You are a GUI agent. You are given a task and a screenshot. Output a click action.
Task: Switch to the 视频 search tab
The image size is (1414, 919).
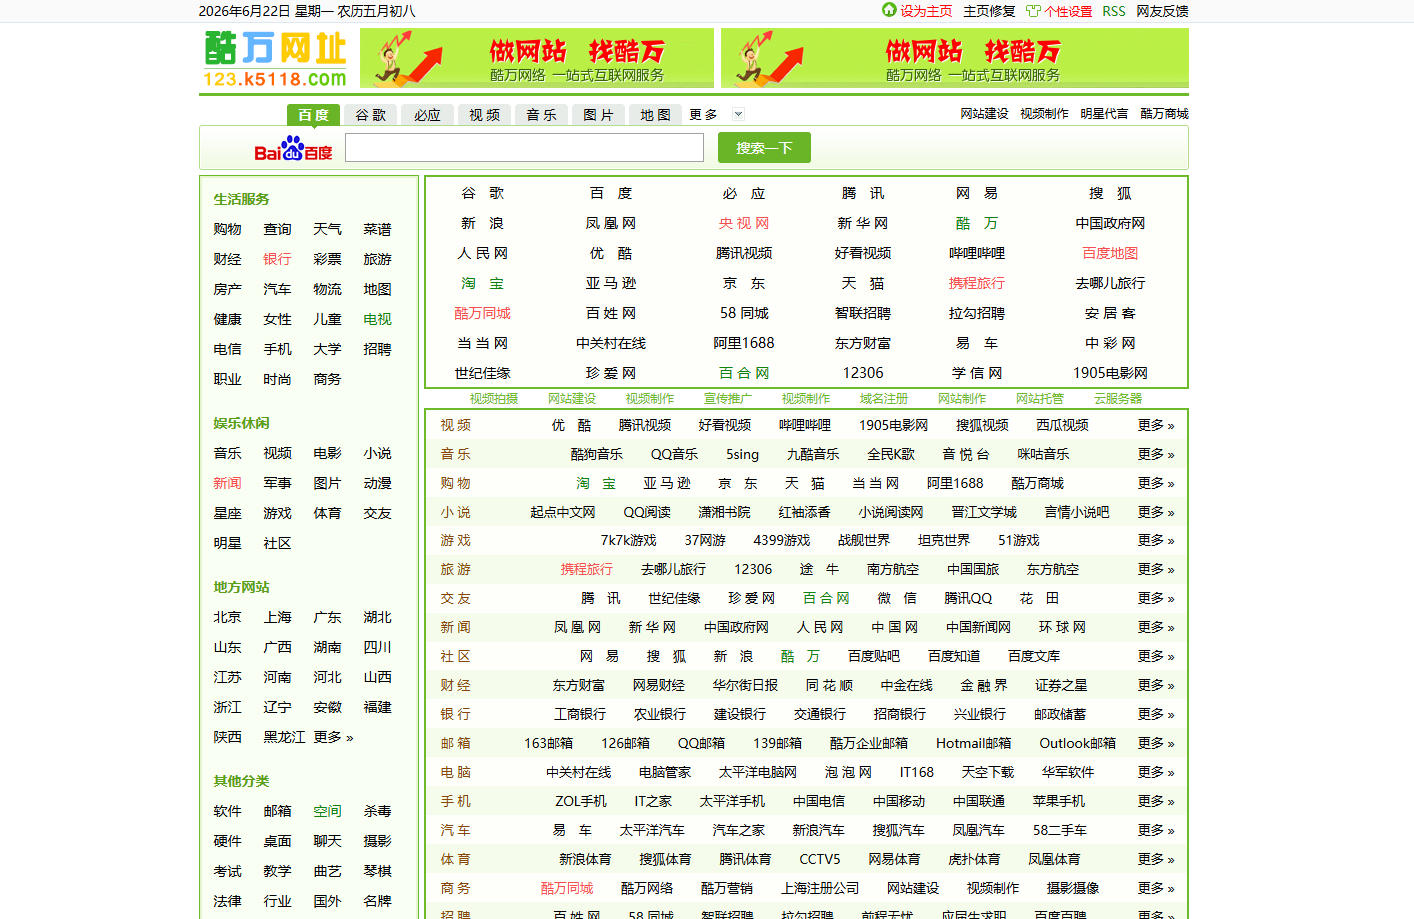[485, 115]
